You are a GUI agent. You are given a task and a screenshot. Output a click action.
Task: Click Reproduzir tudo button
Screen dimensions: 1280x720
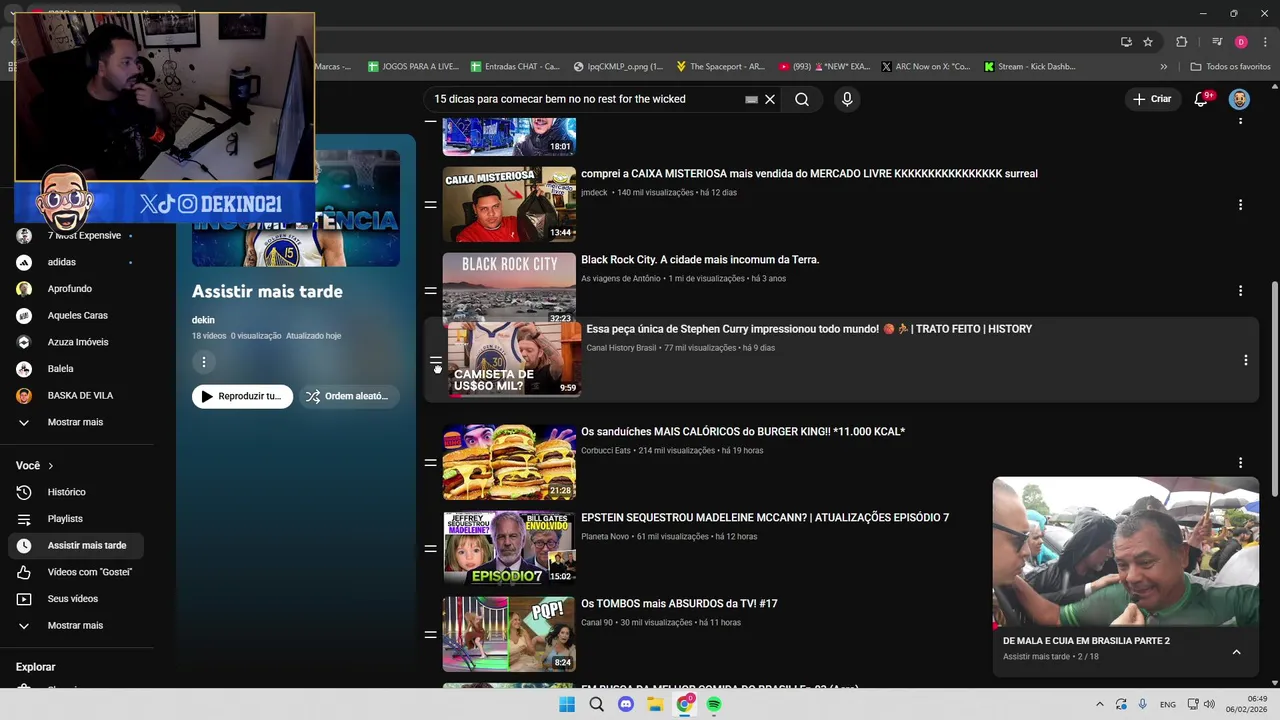242,396
